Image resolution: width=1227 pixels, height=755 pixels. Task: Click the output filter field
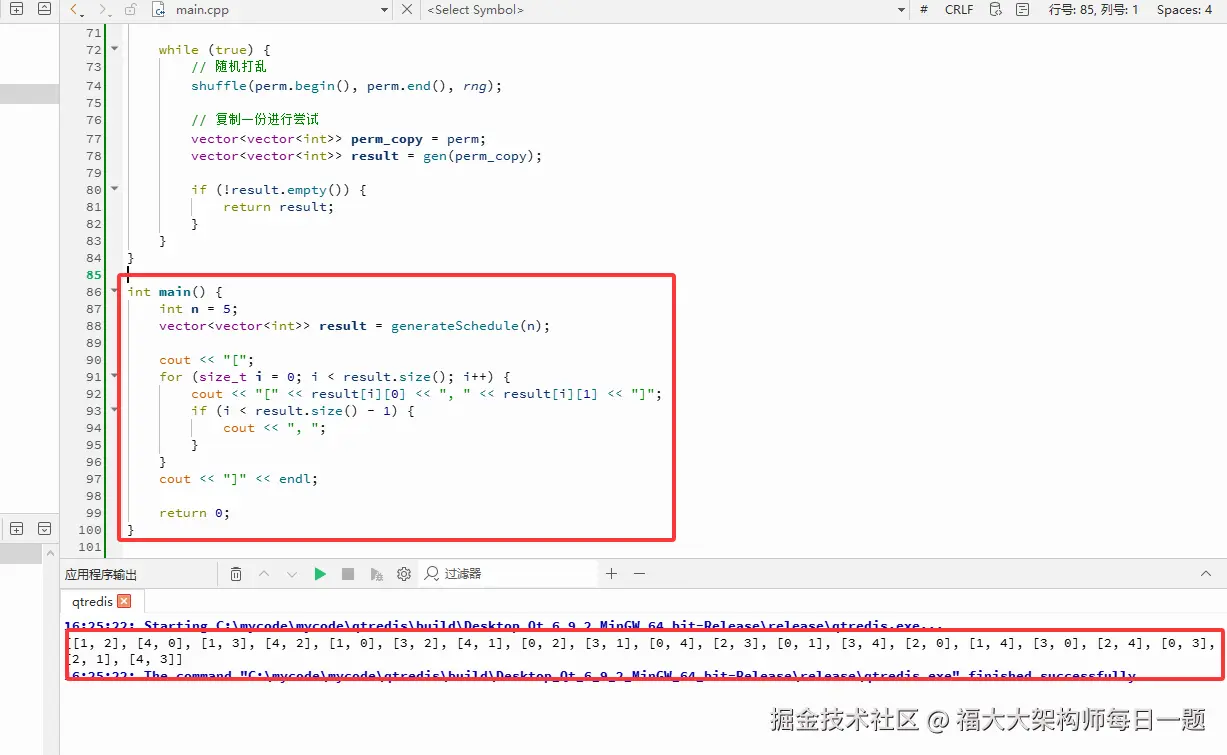(x=510, y=574)
